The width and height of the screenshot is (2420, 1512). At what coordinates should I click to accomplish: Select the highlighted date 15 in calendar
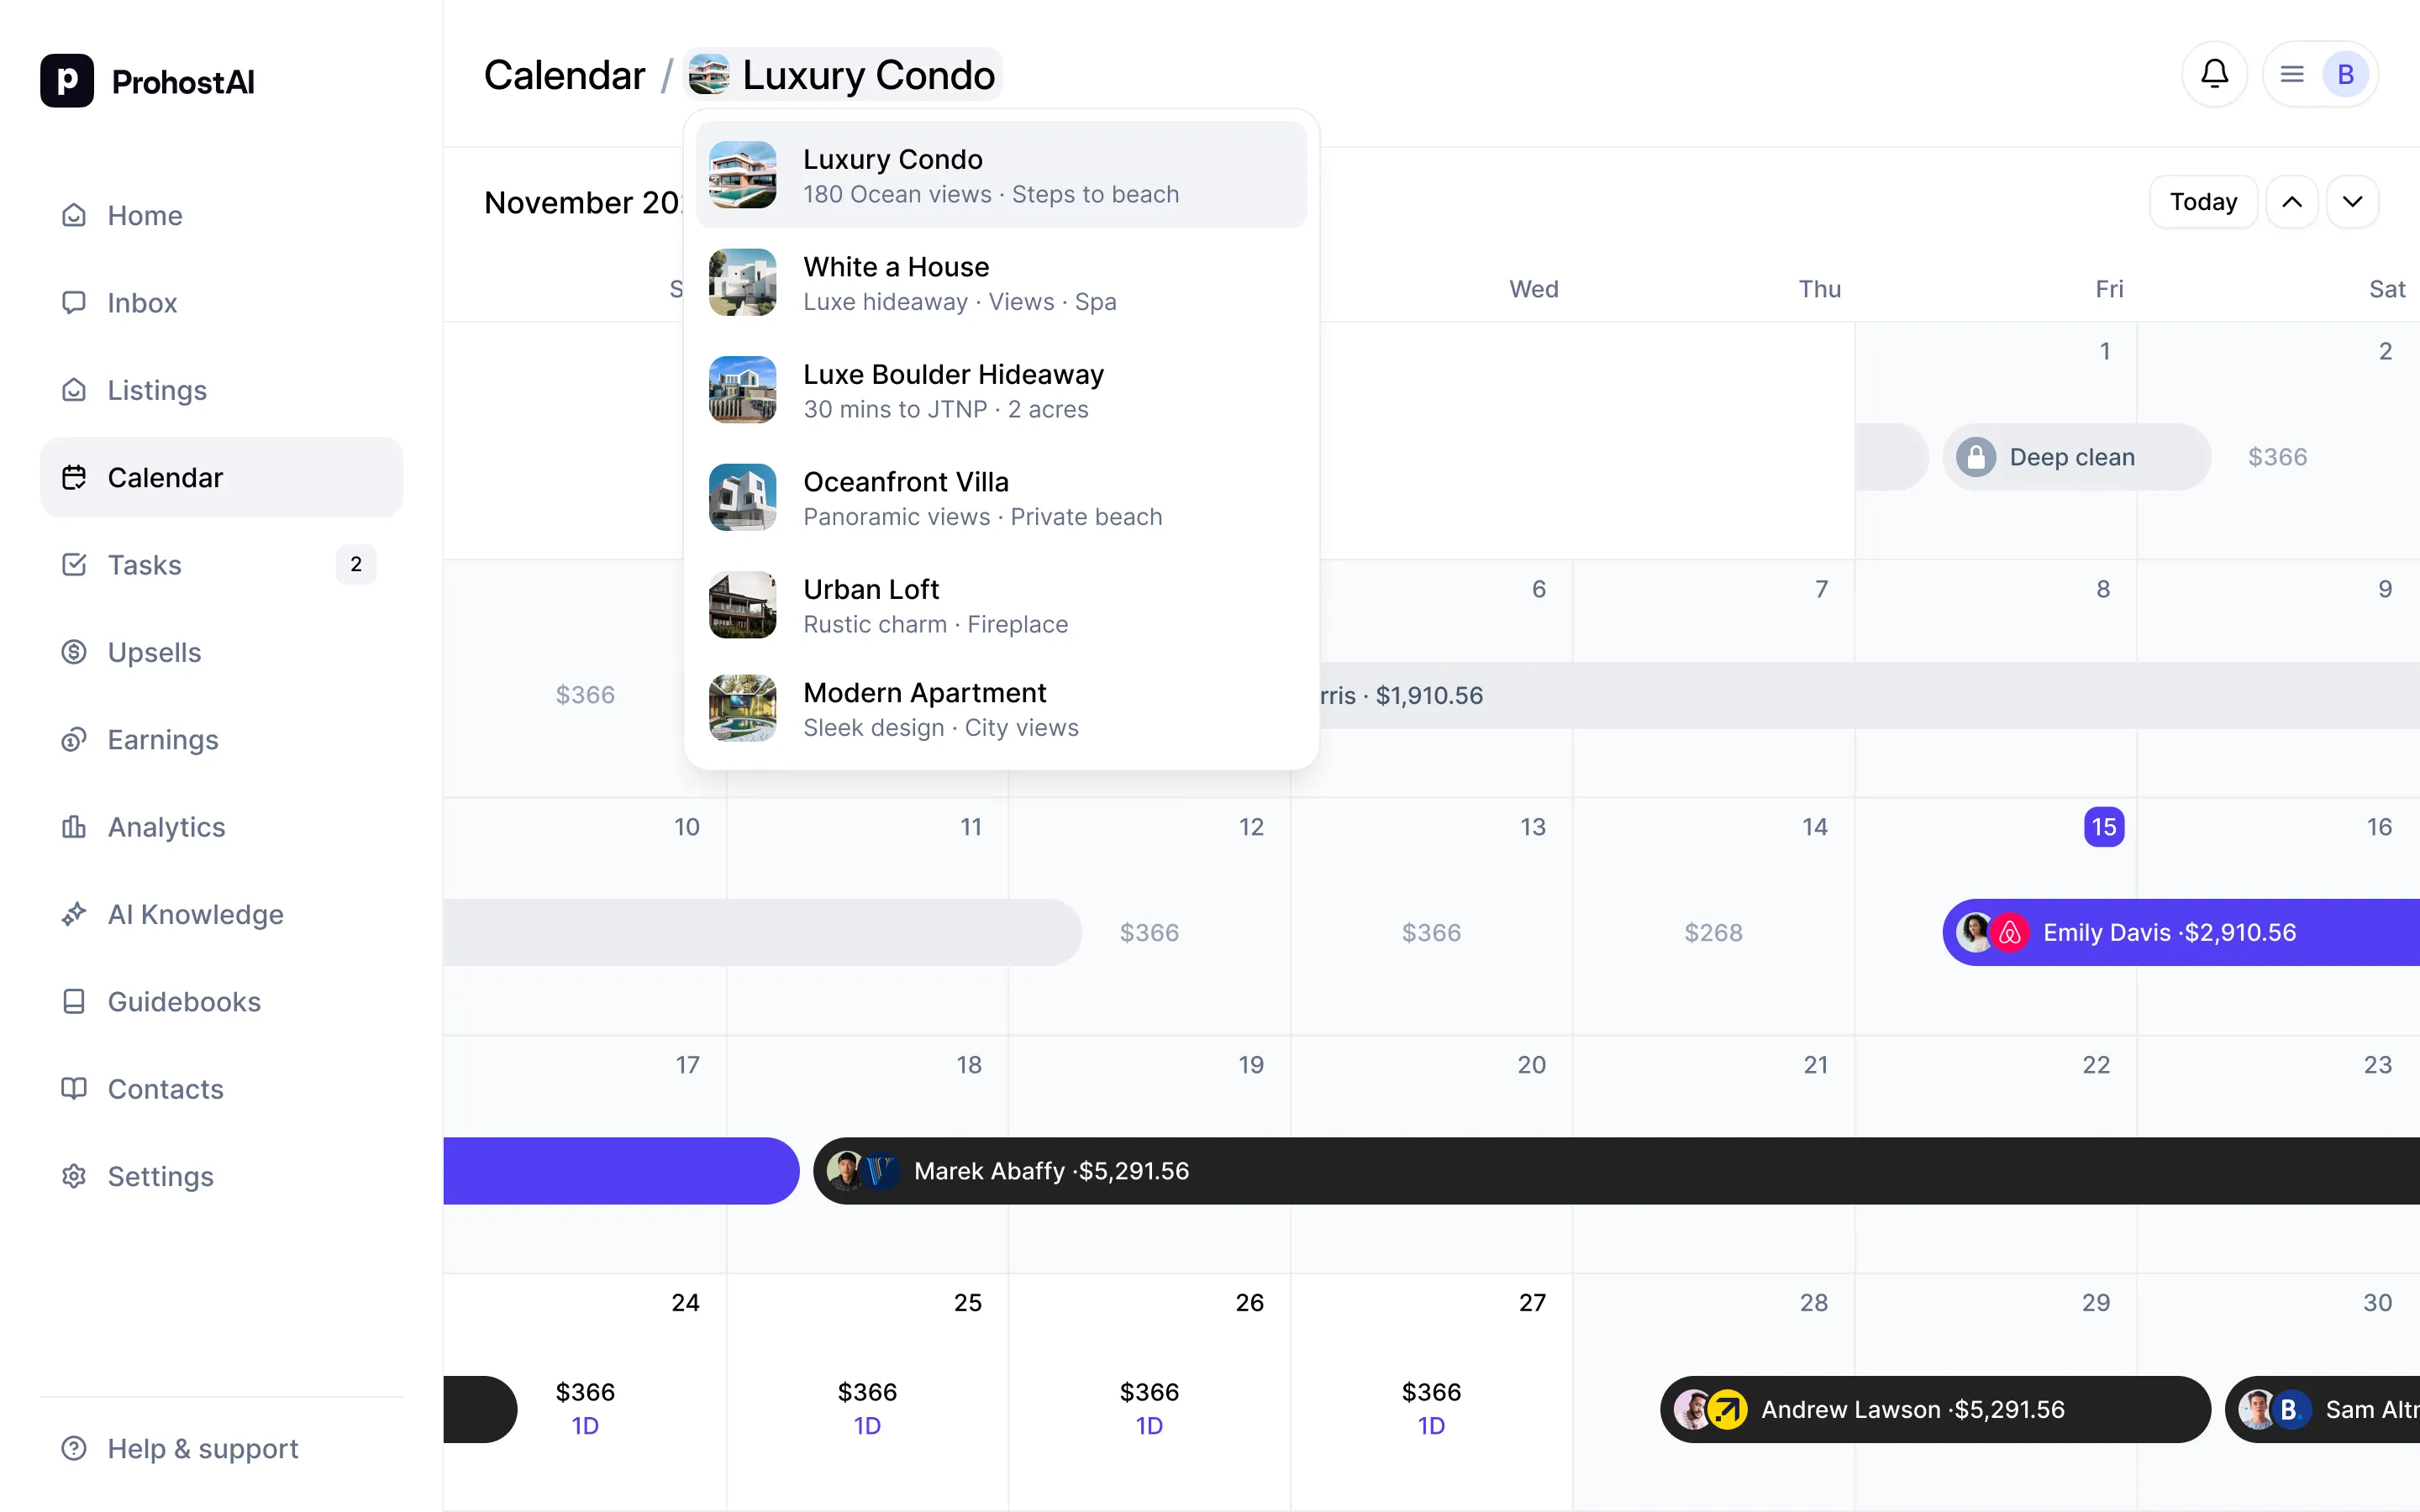pyautogui.click(x=2104, y=827)
